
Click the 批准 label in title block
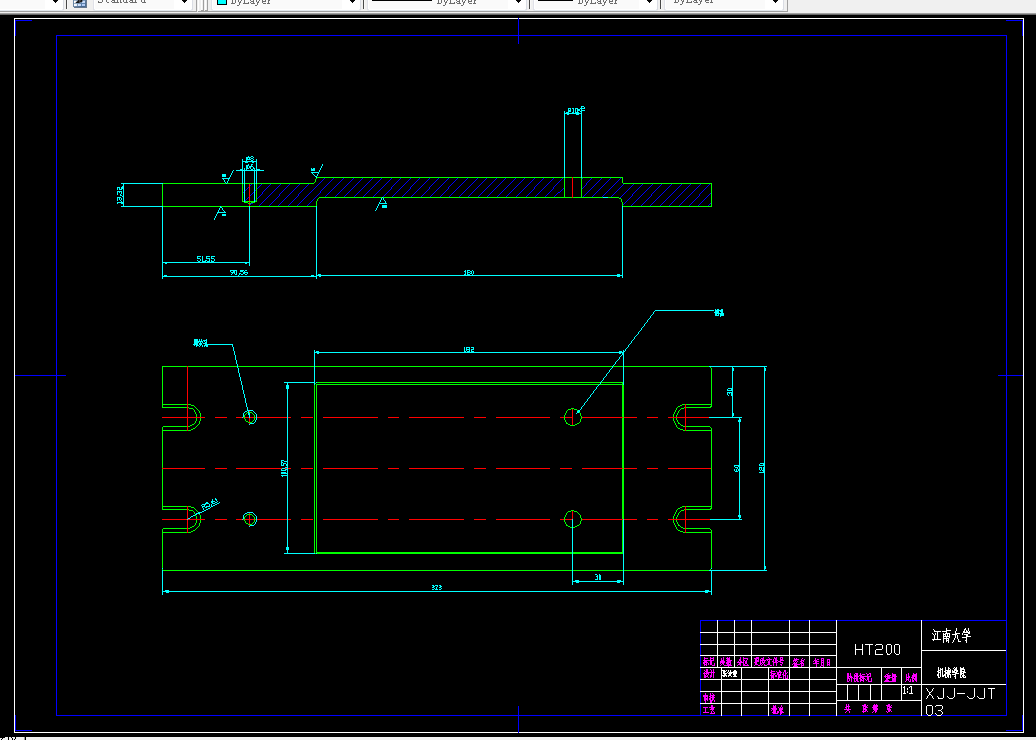(777, 710)
